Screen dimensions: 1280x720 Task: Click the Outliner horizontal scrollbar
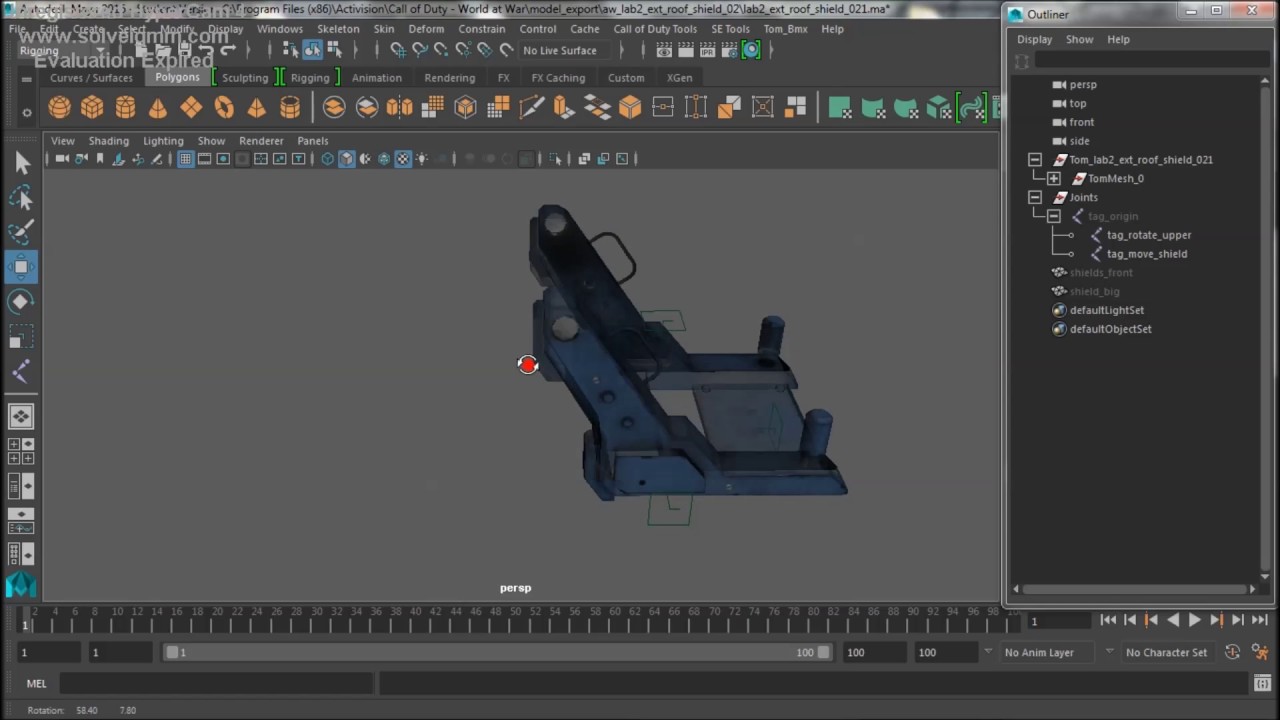(x=1135, y=589)
